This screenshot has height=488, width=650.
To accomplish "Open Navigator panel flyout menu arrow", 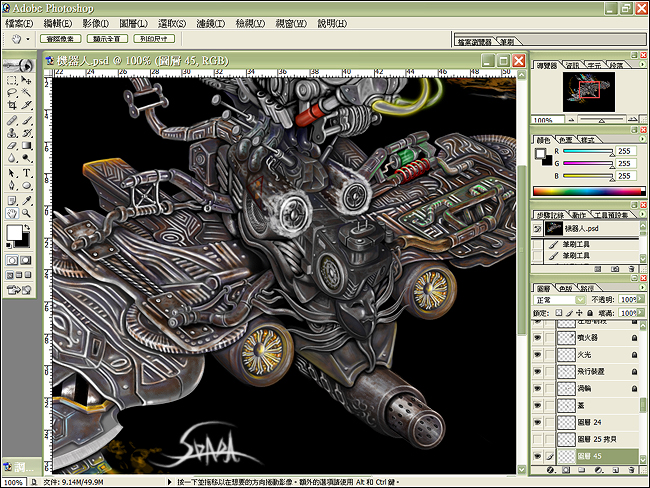I will click(x=642, y=64).
